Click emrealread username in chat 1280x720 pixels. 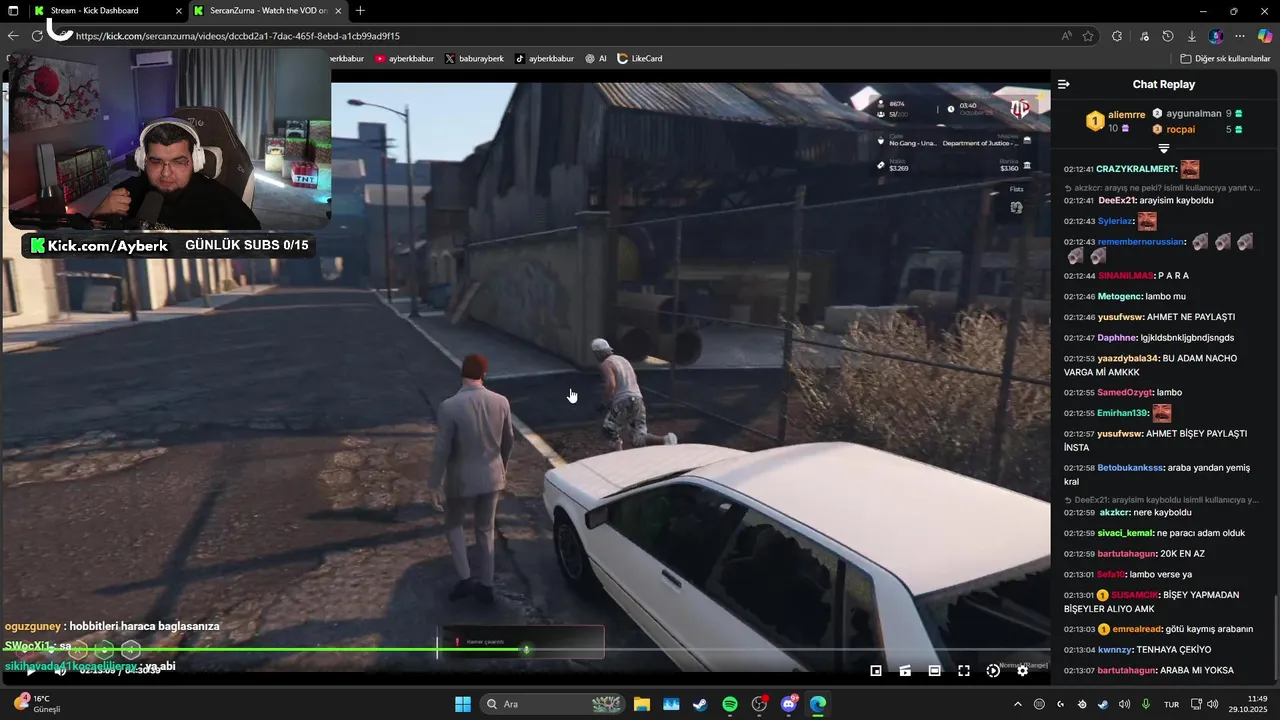tap(1137, 629)
